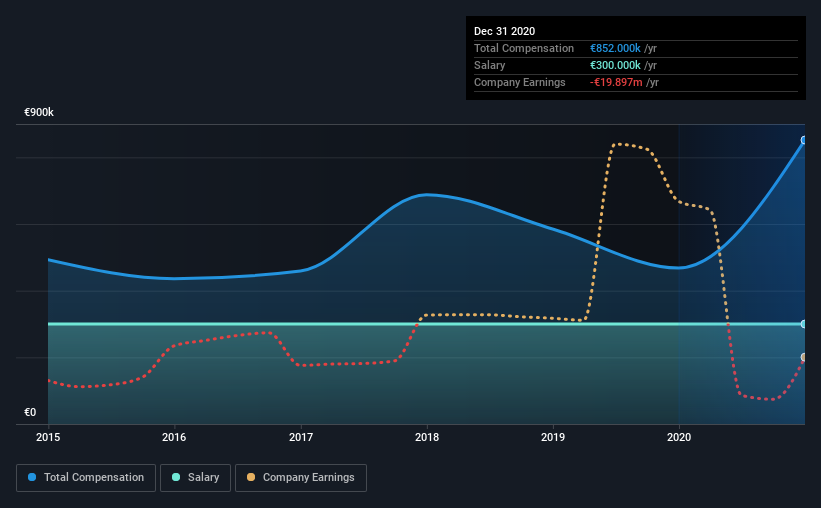Select the Total Compensation endpoint marker for 2020
821x508 pixels.
804,140
